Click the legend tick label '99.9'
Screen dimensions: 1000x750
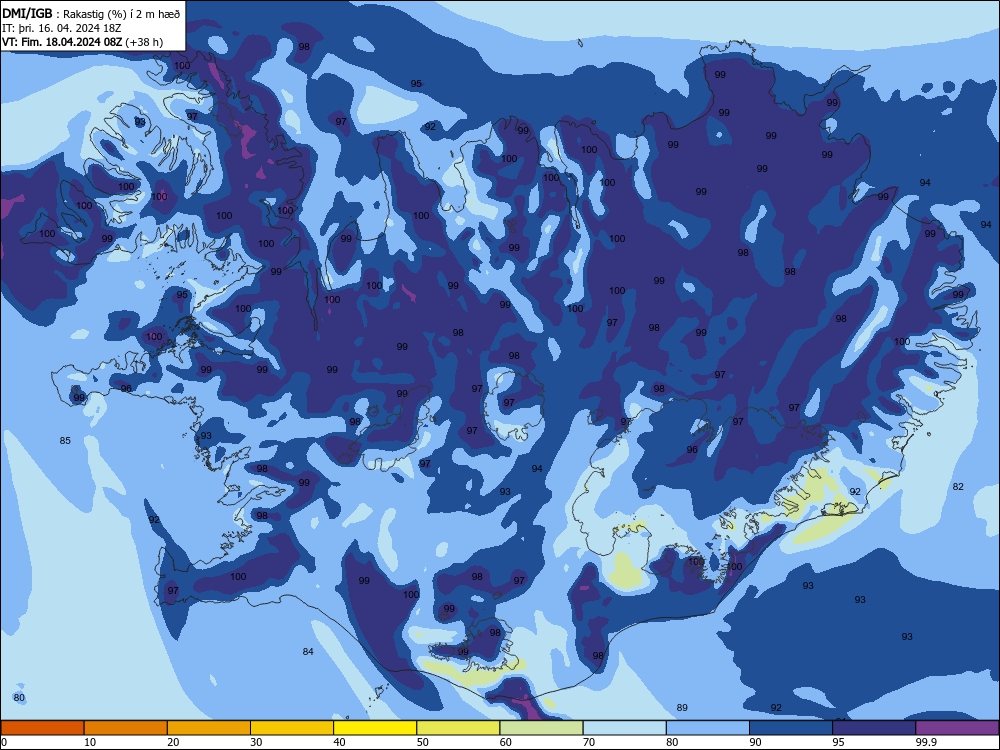(926, 742)
